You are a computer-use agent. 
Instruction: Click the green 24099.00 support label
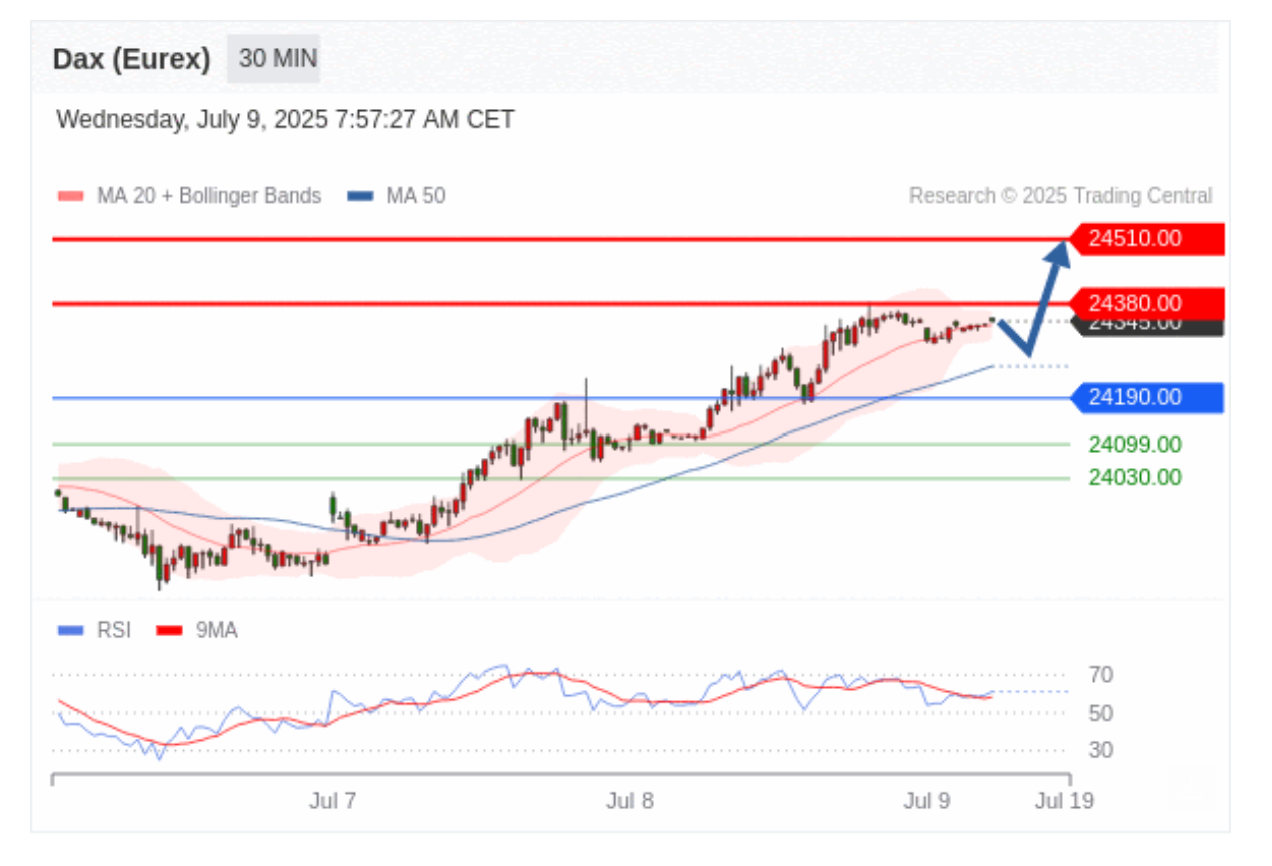pos(1134,445)
